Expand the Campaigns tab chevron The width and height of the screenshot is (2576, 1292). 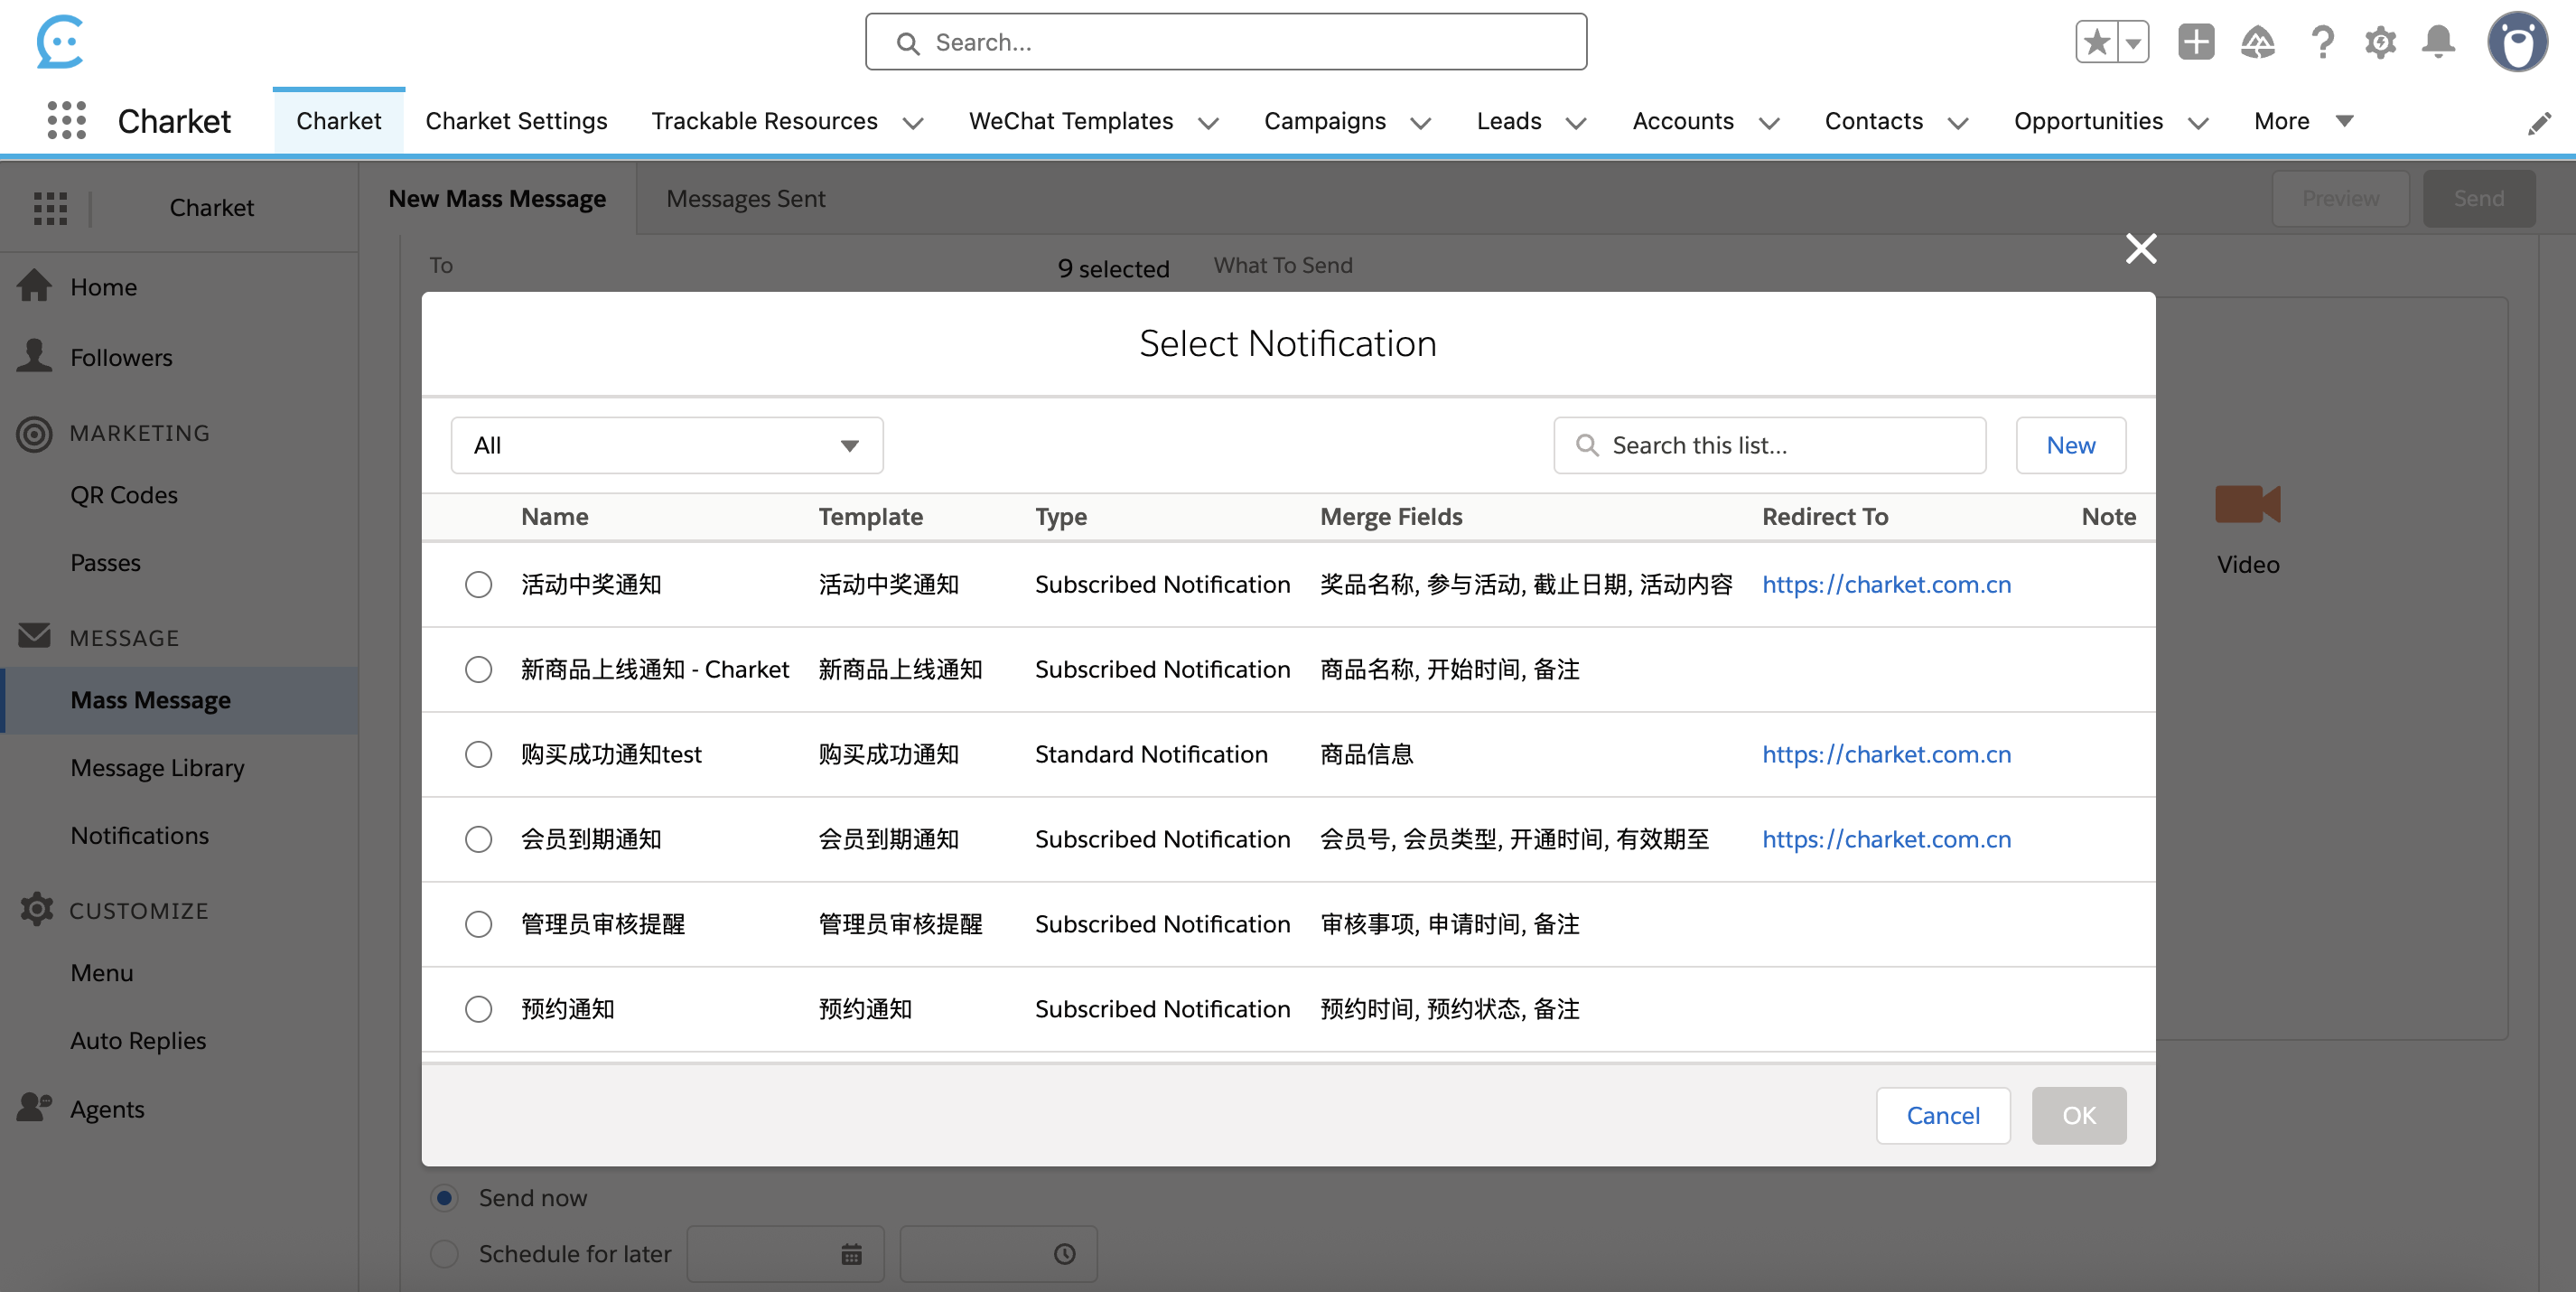pos(1421,122)
